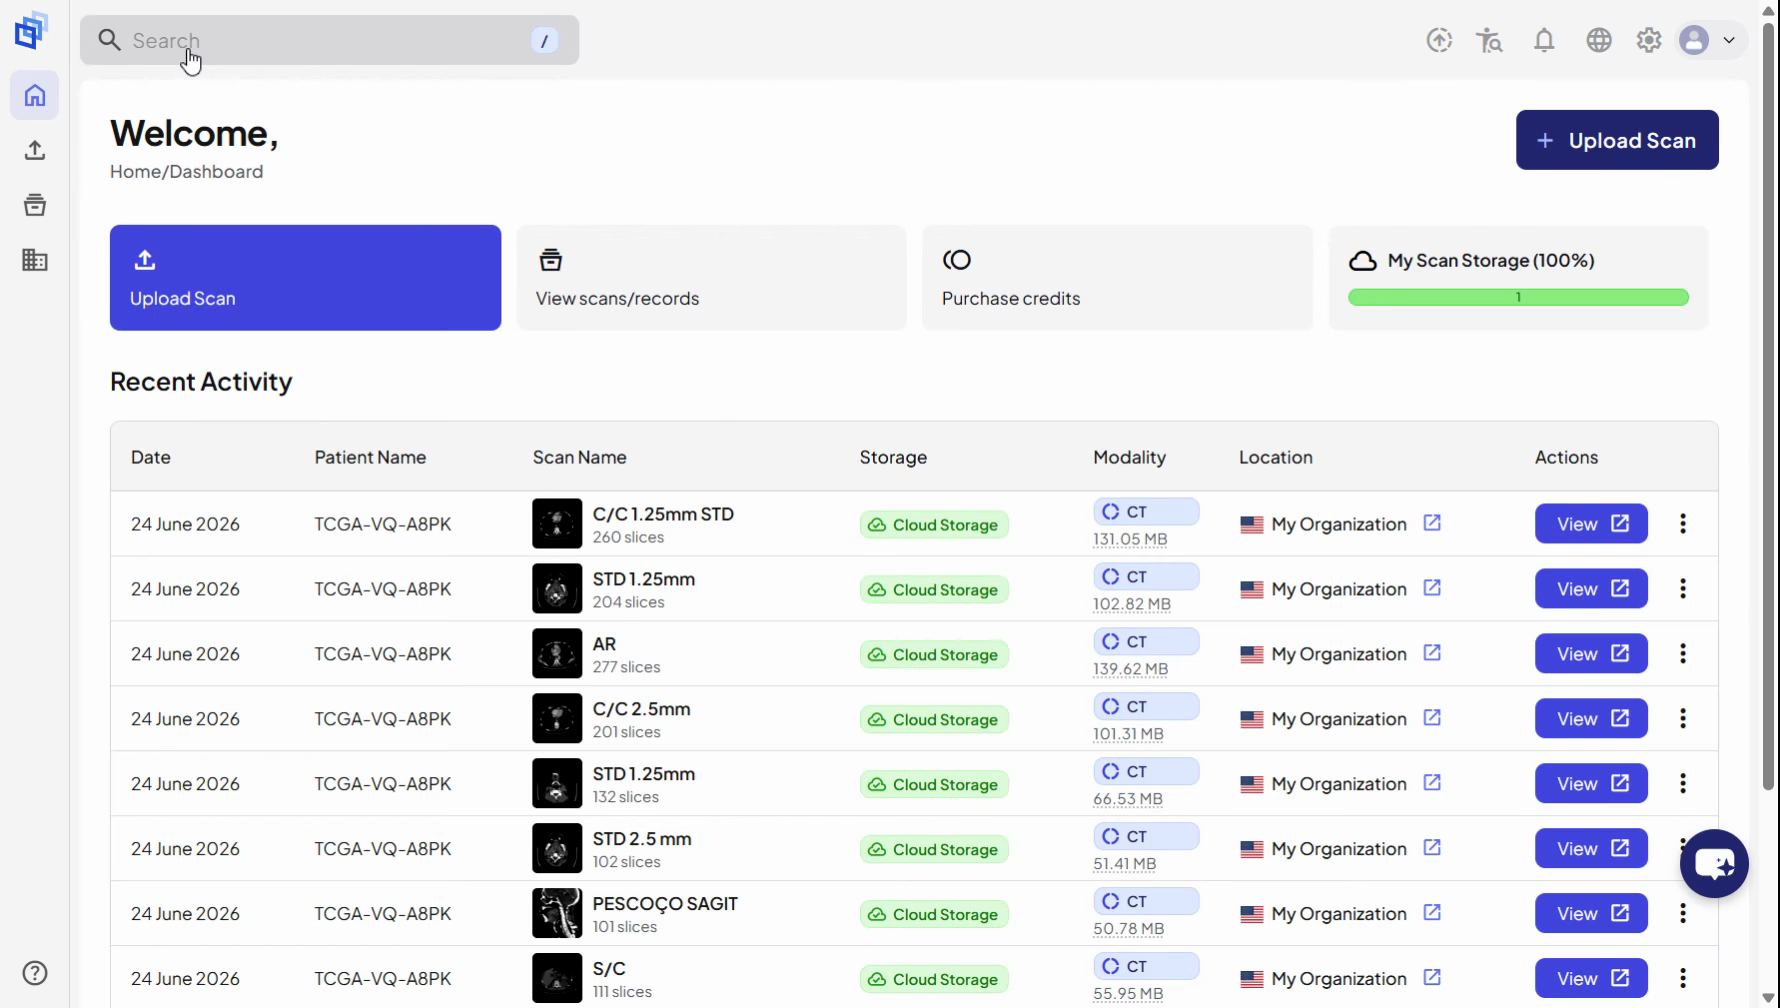Open location link icon for C/C 2.5mm row
This screenshot has width=1780, height=1008.
coord(1432,718)
